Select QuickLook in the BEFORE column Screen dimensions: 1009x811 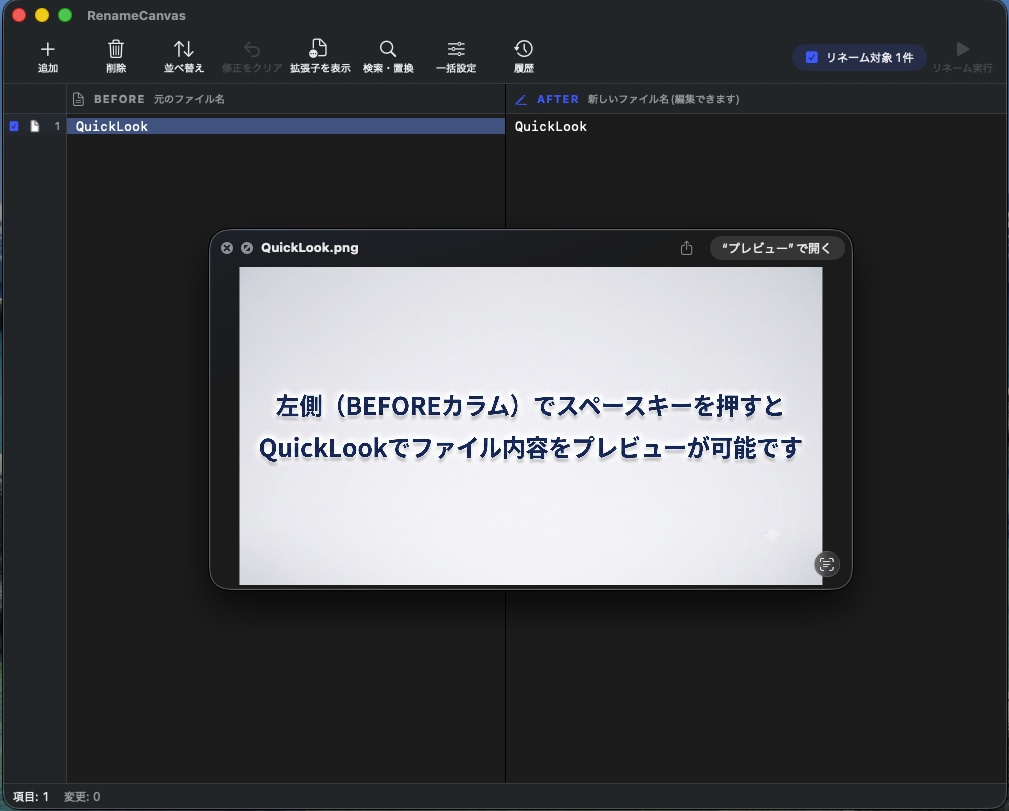pos(286,126)
